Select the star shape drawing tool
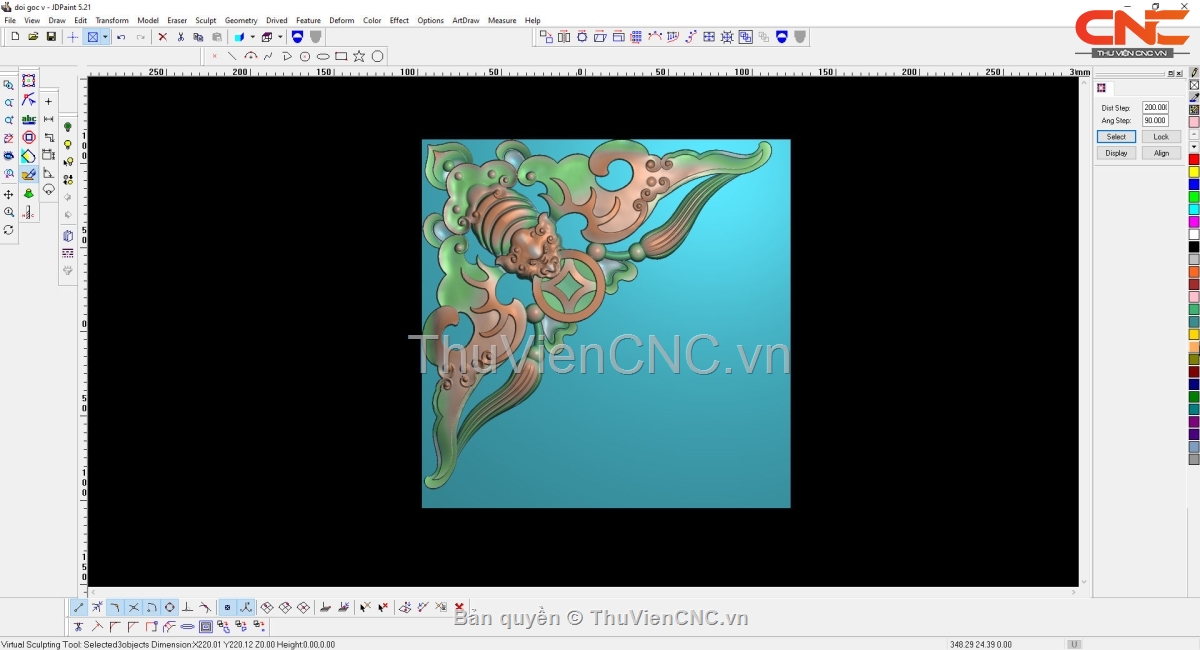The height and width of the screenshot is (650, 1200). (359, 57)
